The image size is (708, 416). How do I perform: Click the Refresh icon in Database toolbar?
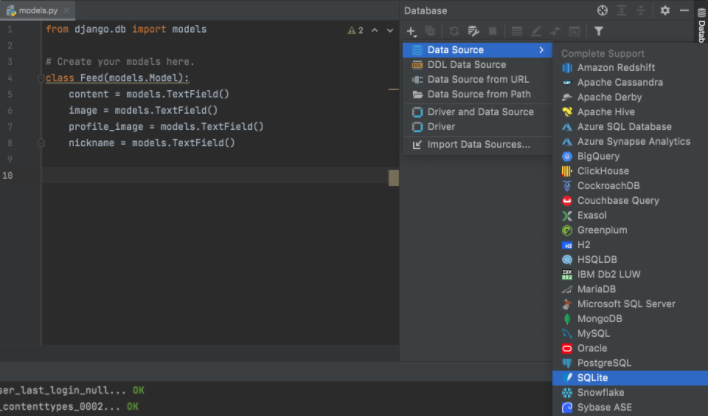(x=454, y=31)
